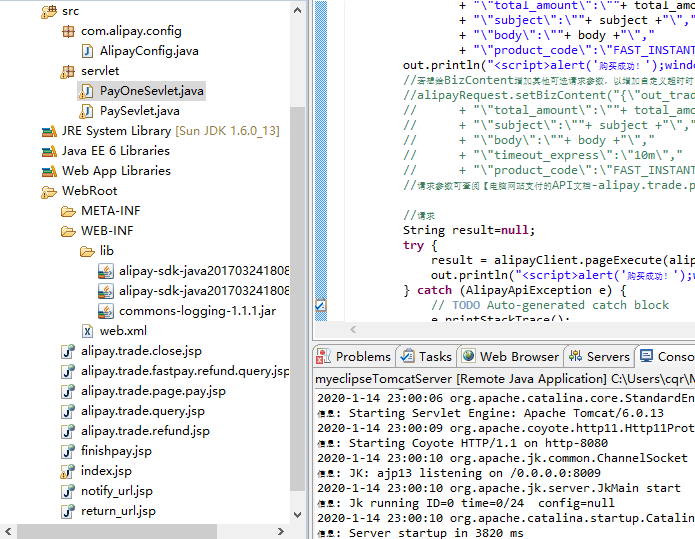Viewport: 695px width, 539px height.
Task: Select JRE System Library node
Action: click(171, 131)
